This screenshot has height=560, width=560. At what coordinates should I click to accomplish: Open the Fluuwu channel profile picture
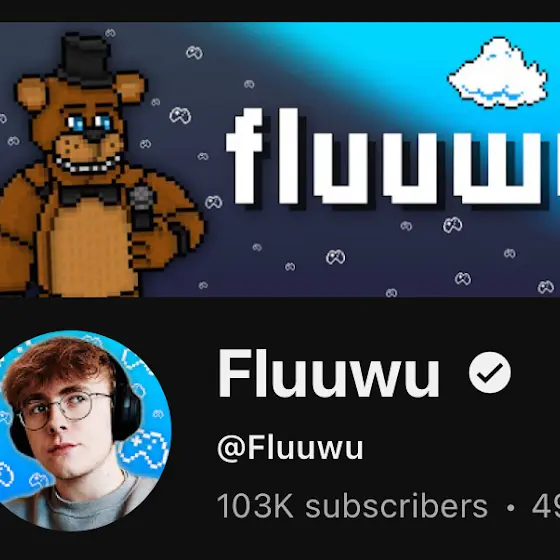click(82, 430)
